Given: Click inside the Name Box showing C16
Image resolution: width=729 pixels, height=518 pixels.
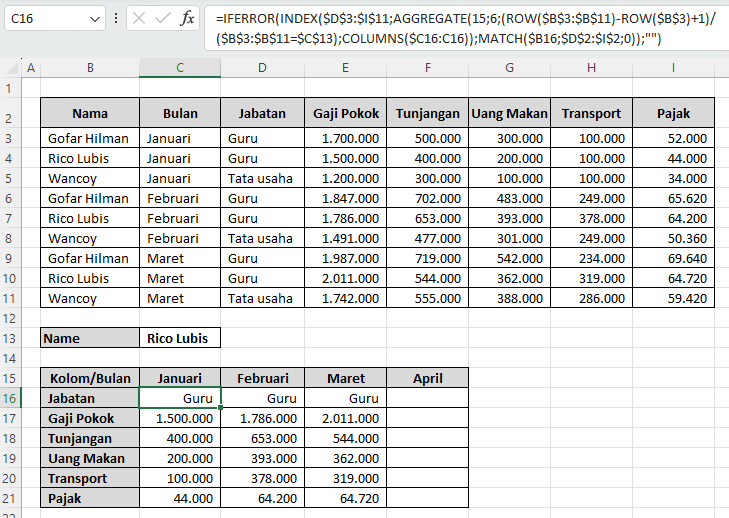Looking at the screenshot, I should pyautogui.click(x=45, y=19).
